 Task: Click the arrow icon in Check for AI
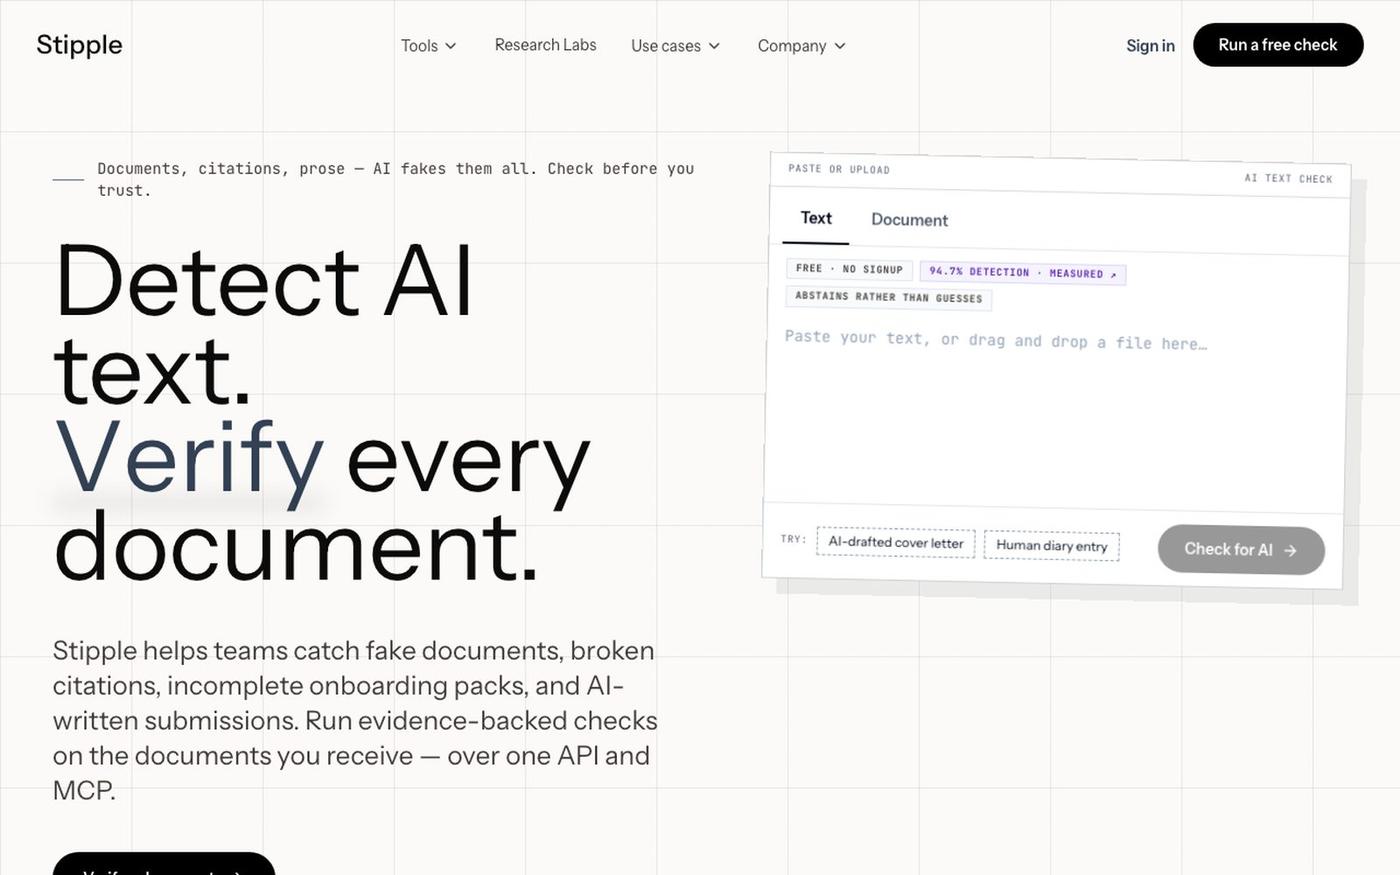1290,550
